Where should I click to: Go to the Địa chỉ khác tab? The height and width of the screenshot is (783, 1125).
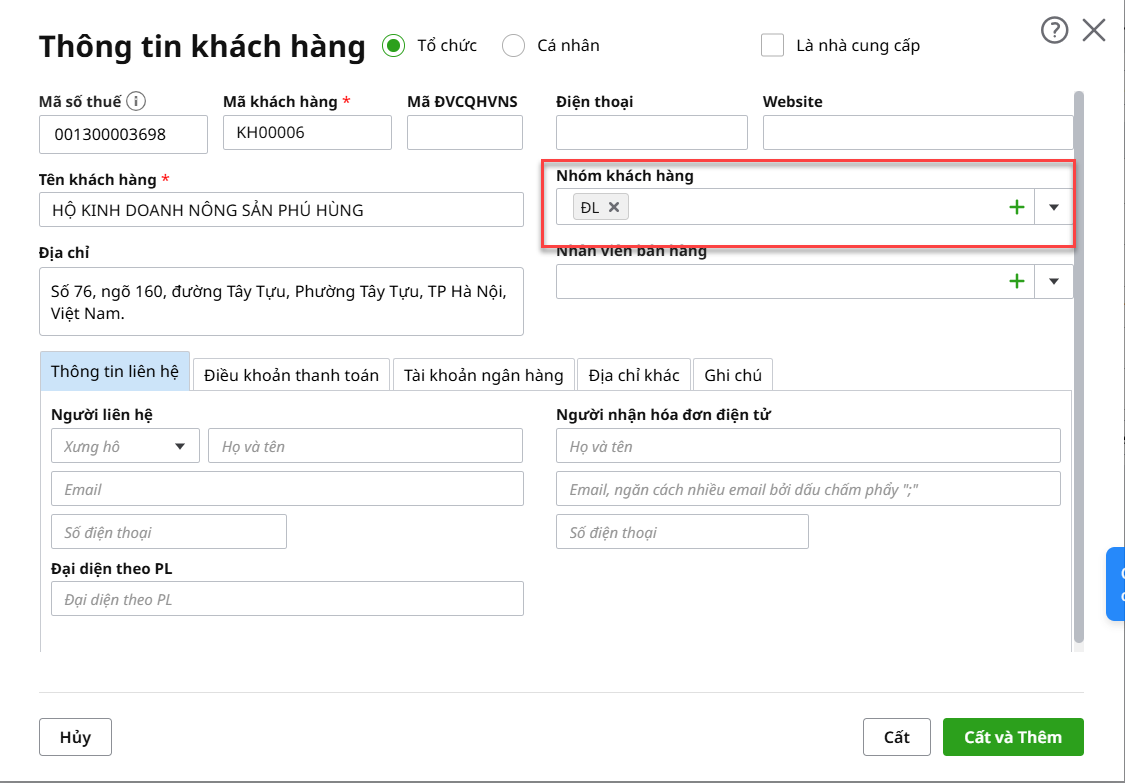[634, 375]
